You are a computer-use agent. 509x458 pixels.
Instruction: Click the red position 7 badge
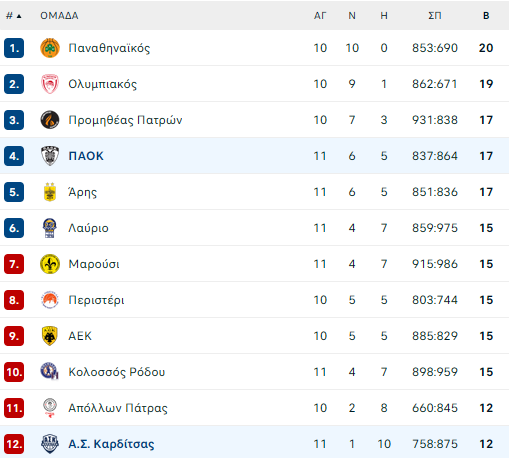[x=14, y=264]
